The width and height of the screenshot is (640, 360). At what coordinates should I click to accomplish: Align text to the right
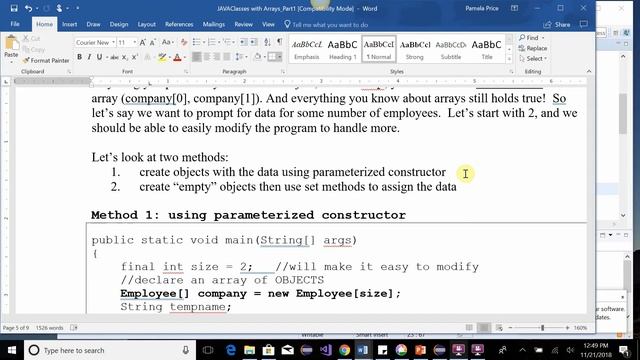click(x=217, y=57)
